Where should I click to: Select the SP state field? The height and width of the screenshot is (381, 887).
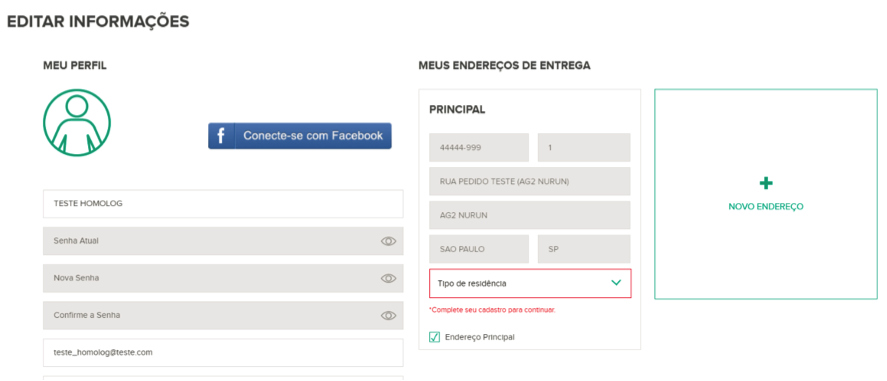[x=584, y=249]
